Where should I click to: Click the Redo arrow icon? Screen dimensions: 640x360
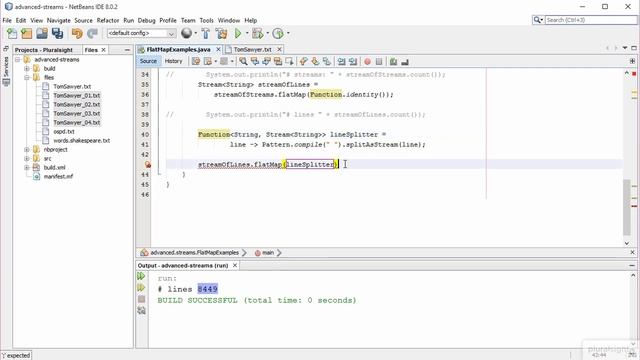(93, 33)
